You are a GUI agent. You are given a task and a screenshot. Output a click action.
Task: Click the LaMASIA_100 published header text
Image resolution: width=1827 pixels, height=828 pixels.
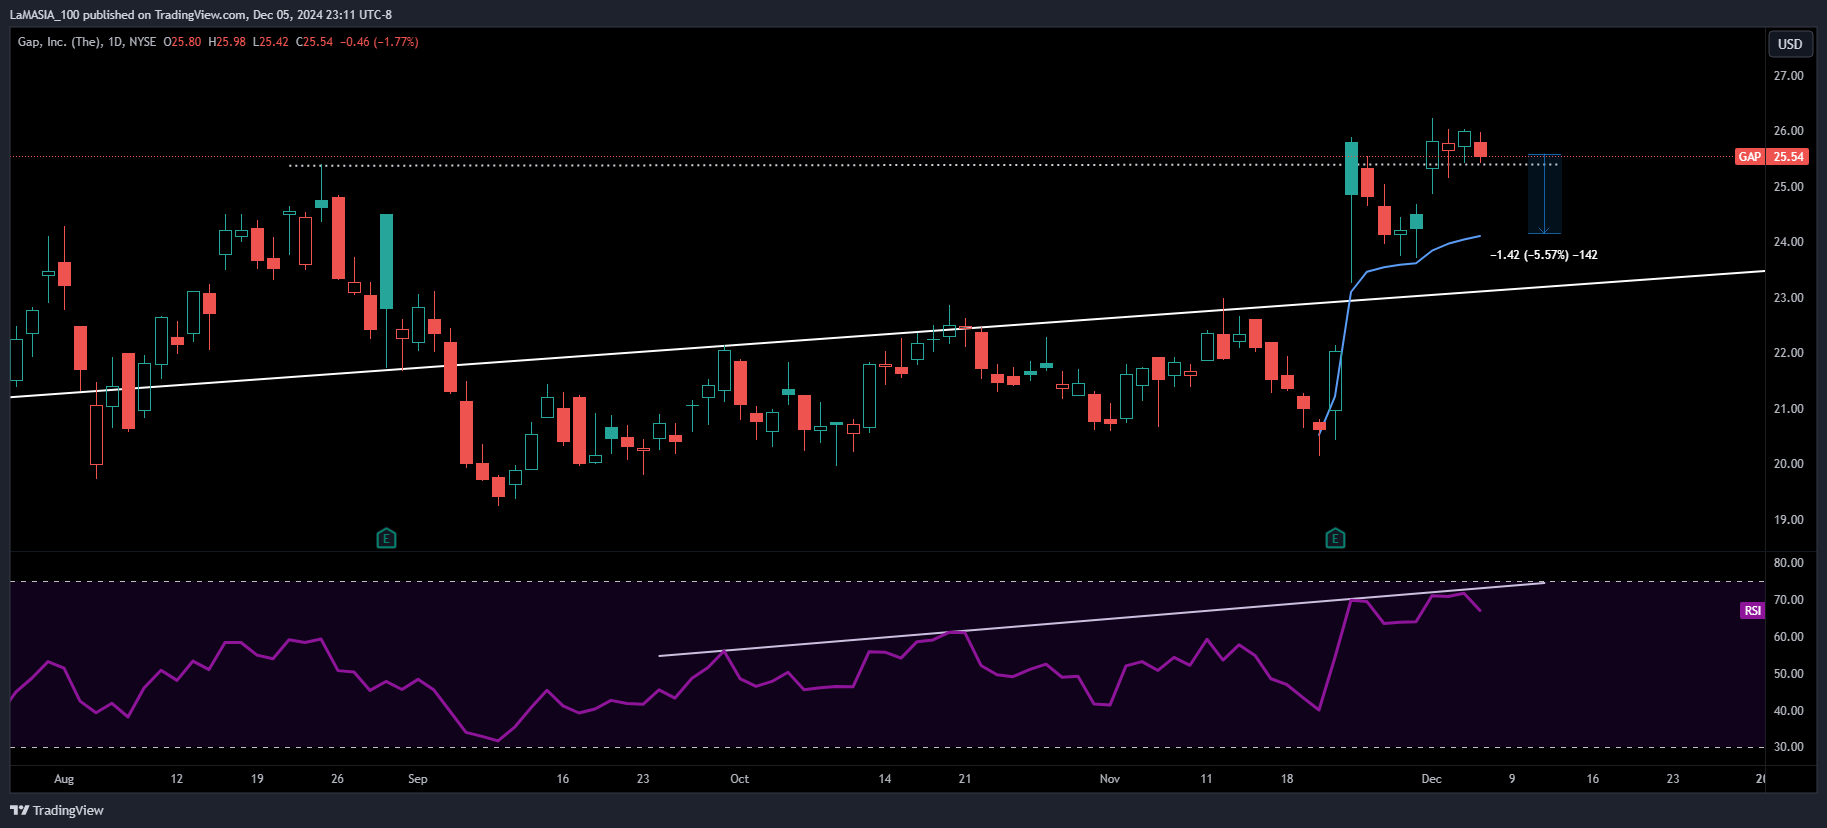(201, 15)
